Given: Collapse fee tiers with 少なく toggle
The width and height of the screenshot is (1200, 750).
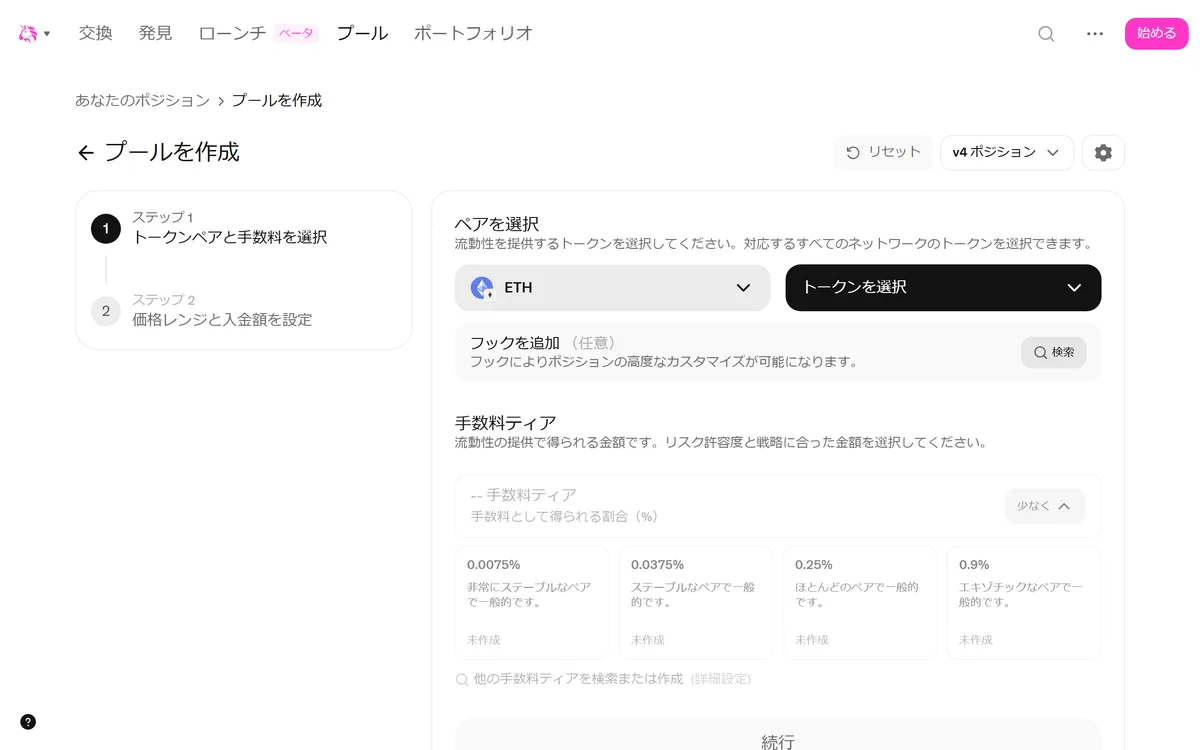Looking at the screenshot, I should pyautogui.click(x=1044, y=506).
